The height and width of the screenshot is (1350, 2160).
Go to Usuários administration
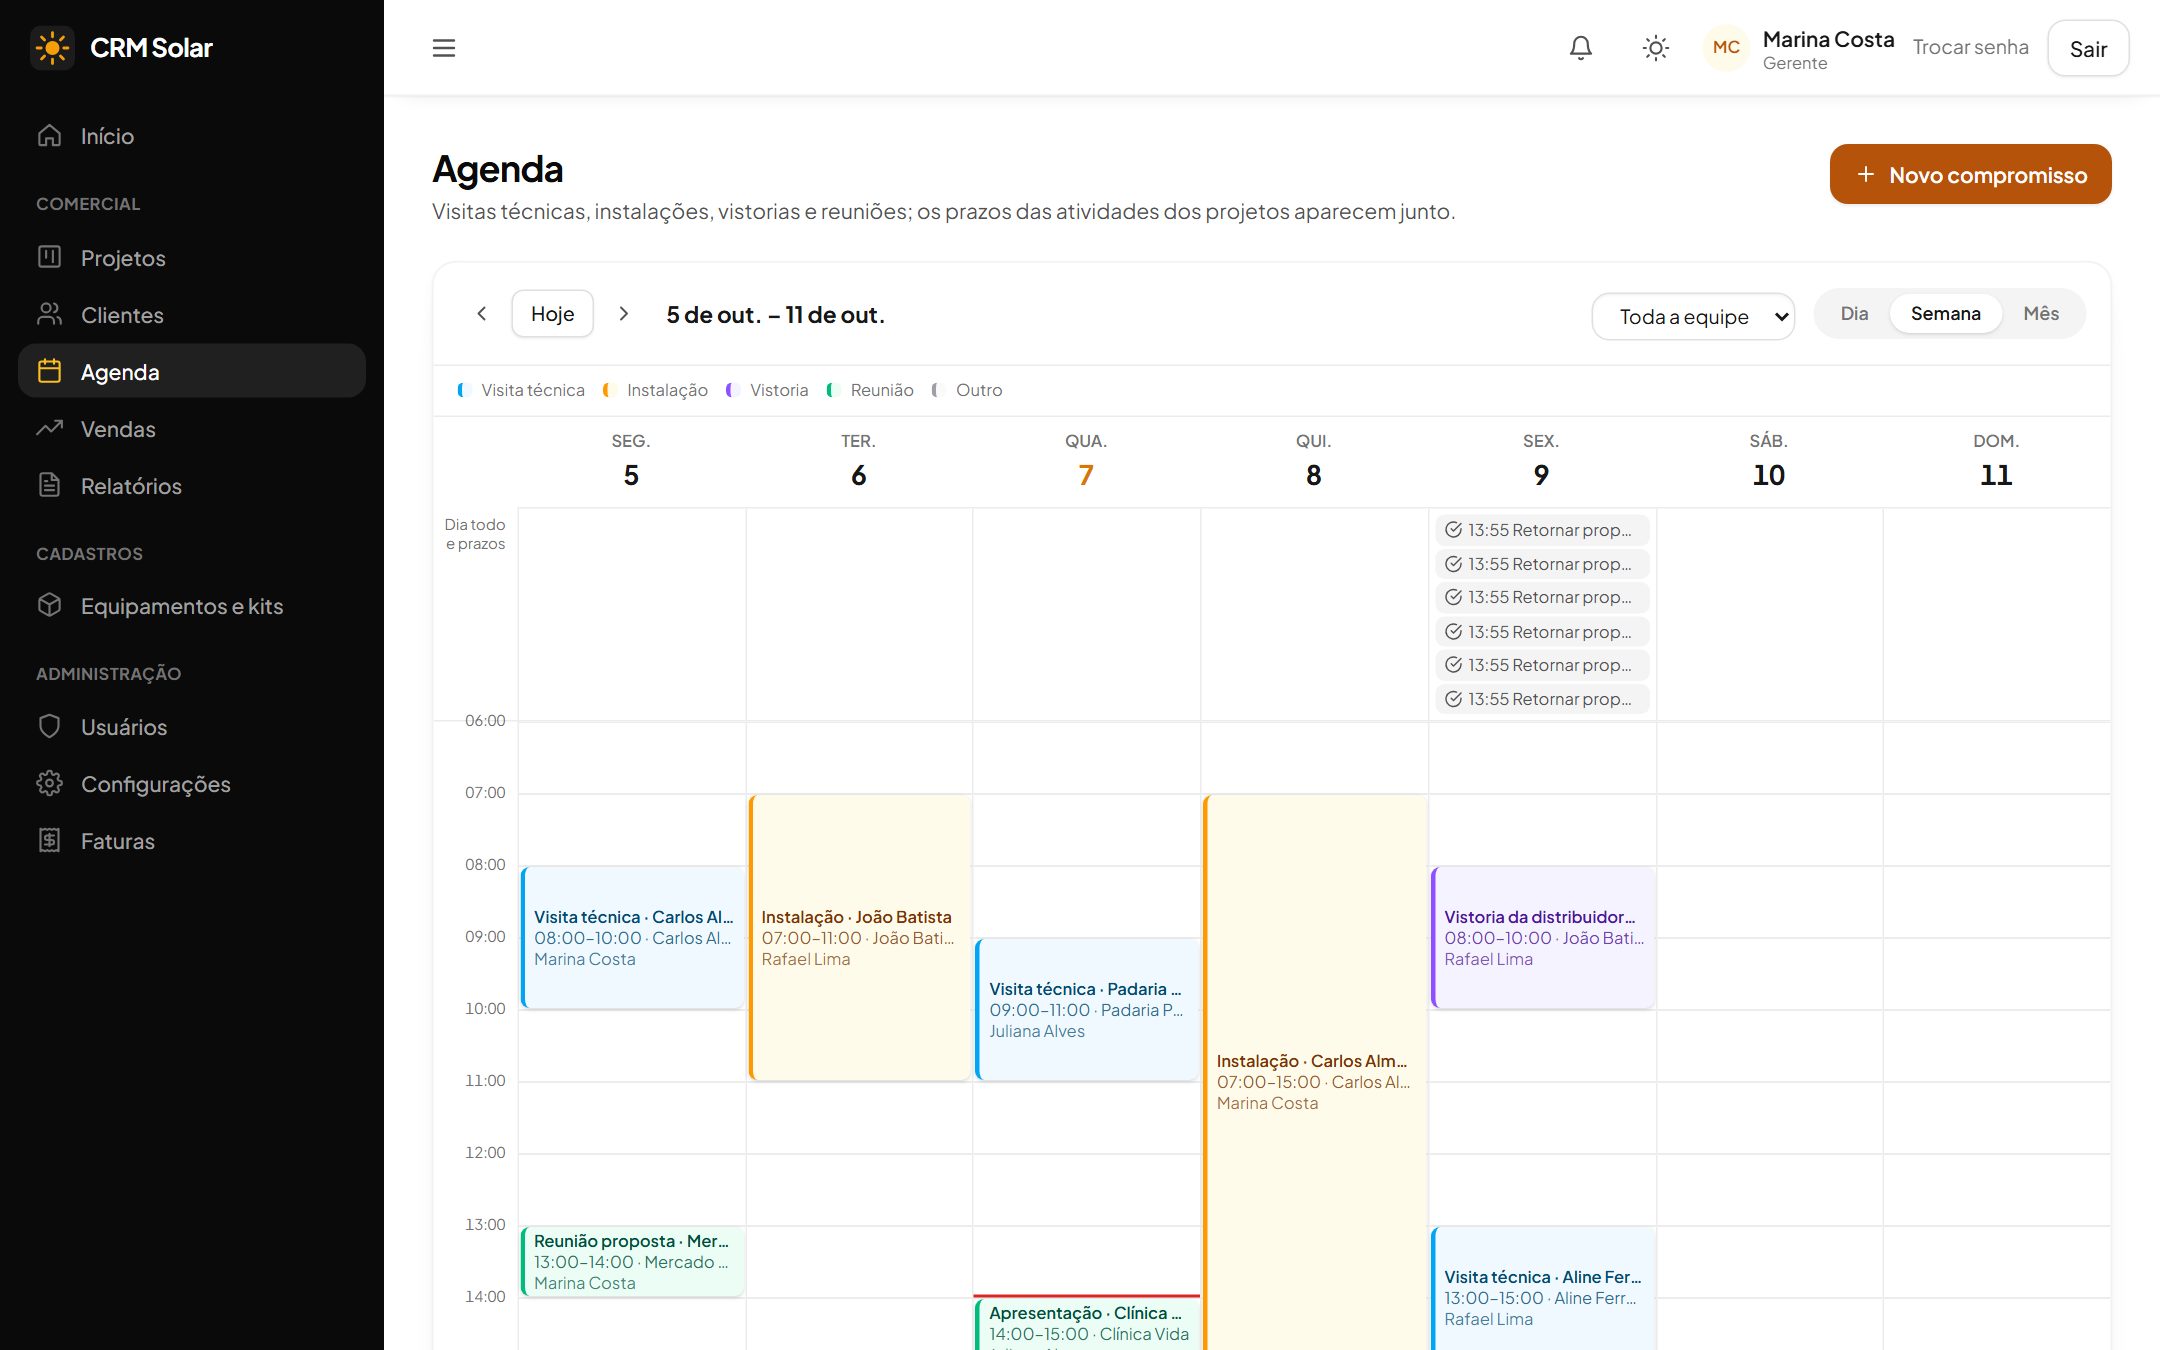192,727
